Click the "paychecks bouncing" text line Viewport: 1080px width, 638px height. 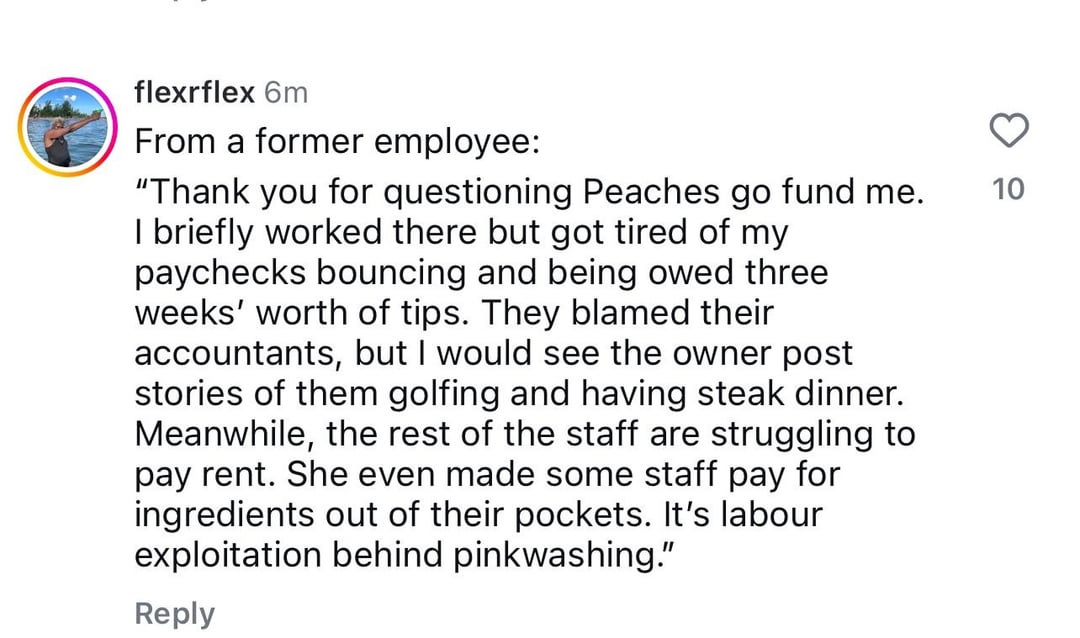click(x=481, y=272)
